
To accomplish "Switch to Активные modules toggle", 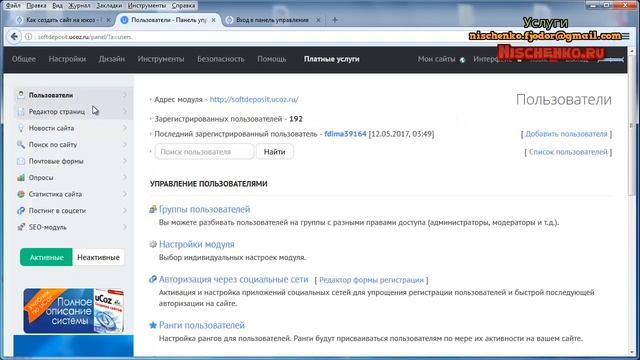I will [47, 257].
